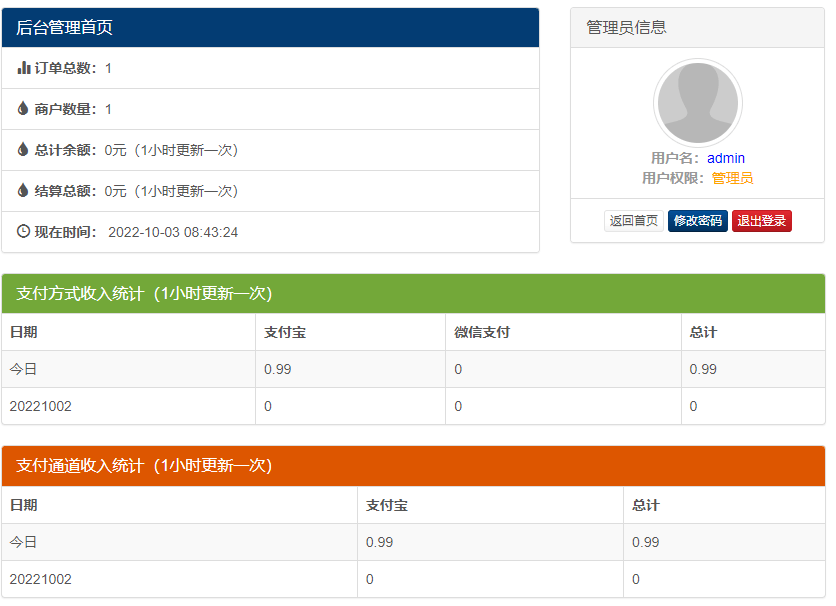Click the bar chart icon beside 订单总数
Viewport: 836px width, 606px height.
pyautogui.click(x=24, y=68)
